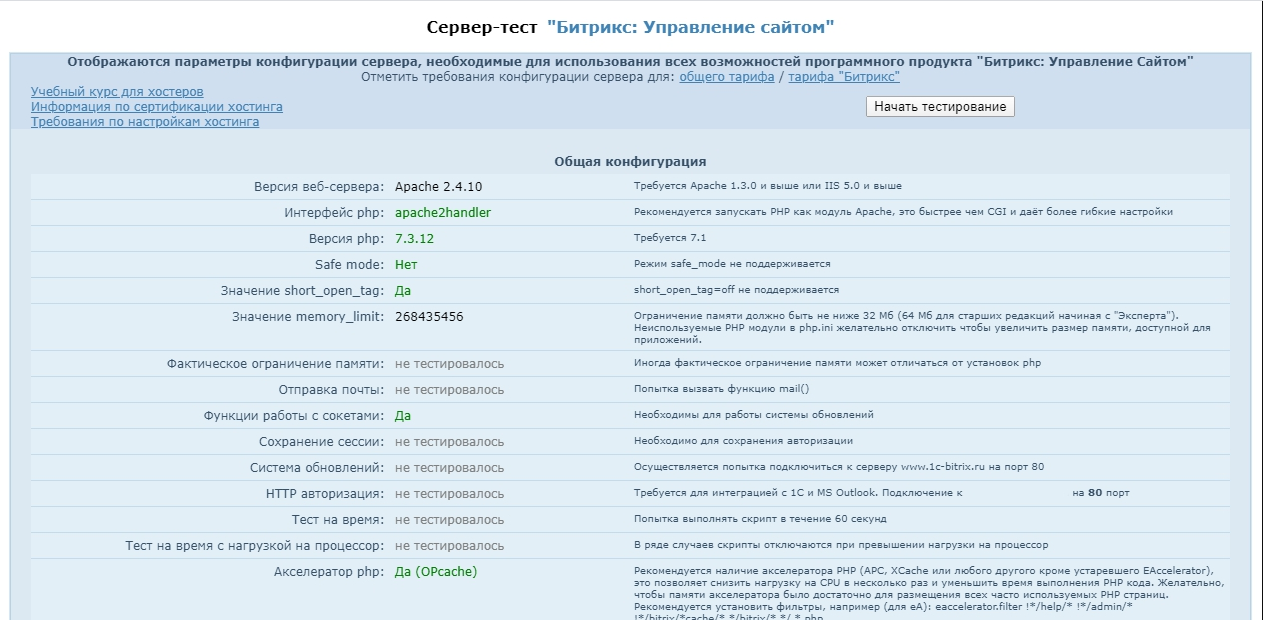Image resolution: width=1263 pixels, height=620 pixels.
Task: Click the "HTTP авторизация:" label
Action: (325, 494)
